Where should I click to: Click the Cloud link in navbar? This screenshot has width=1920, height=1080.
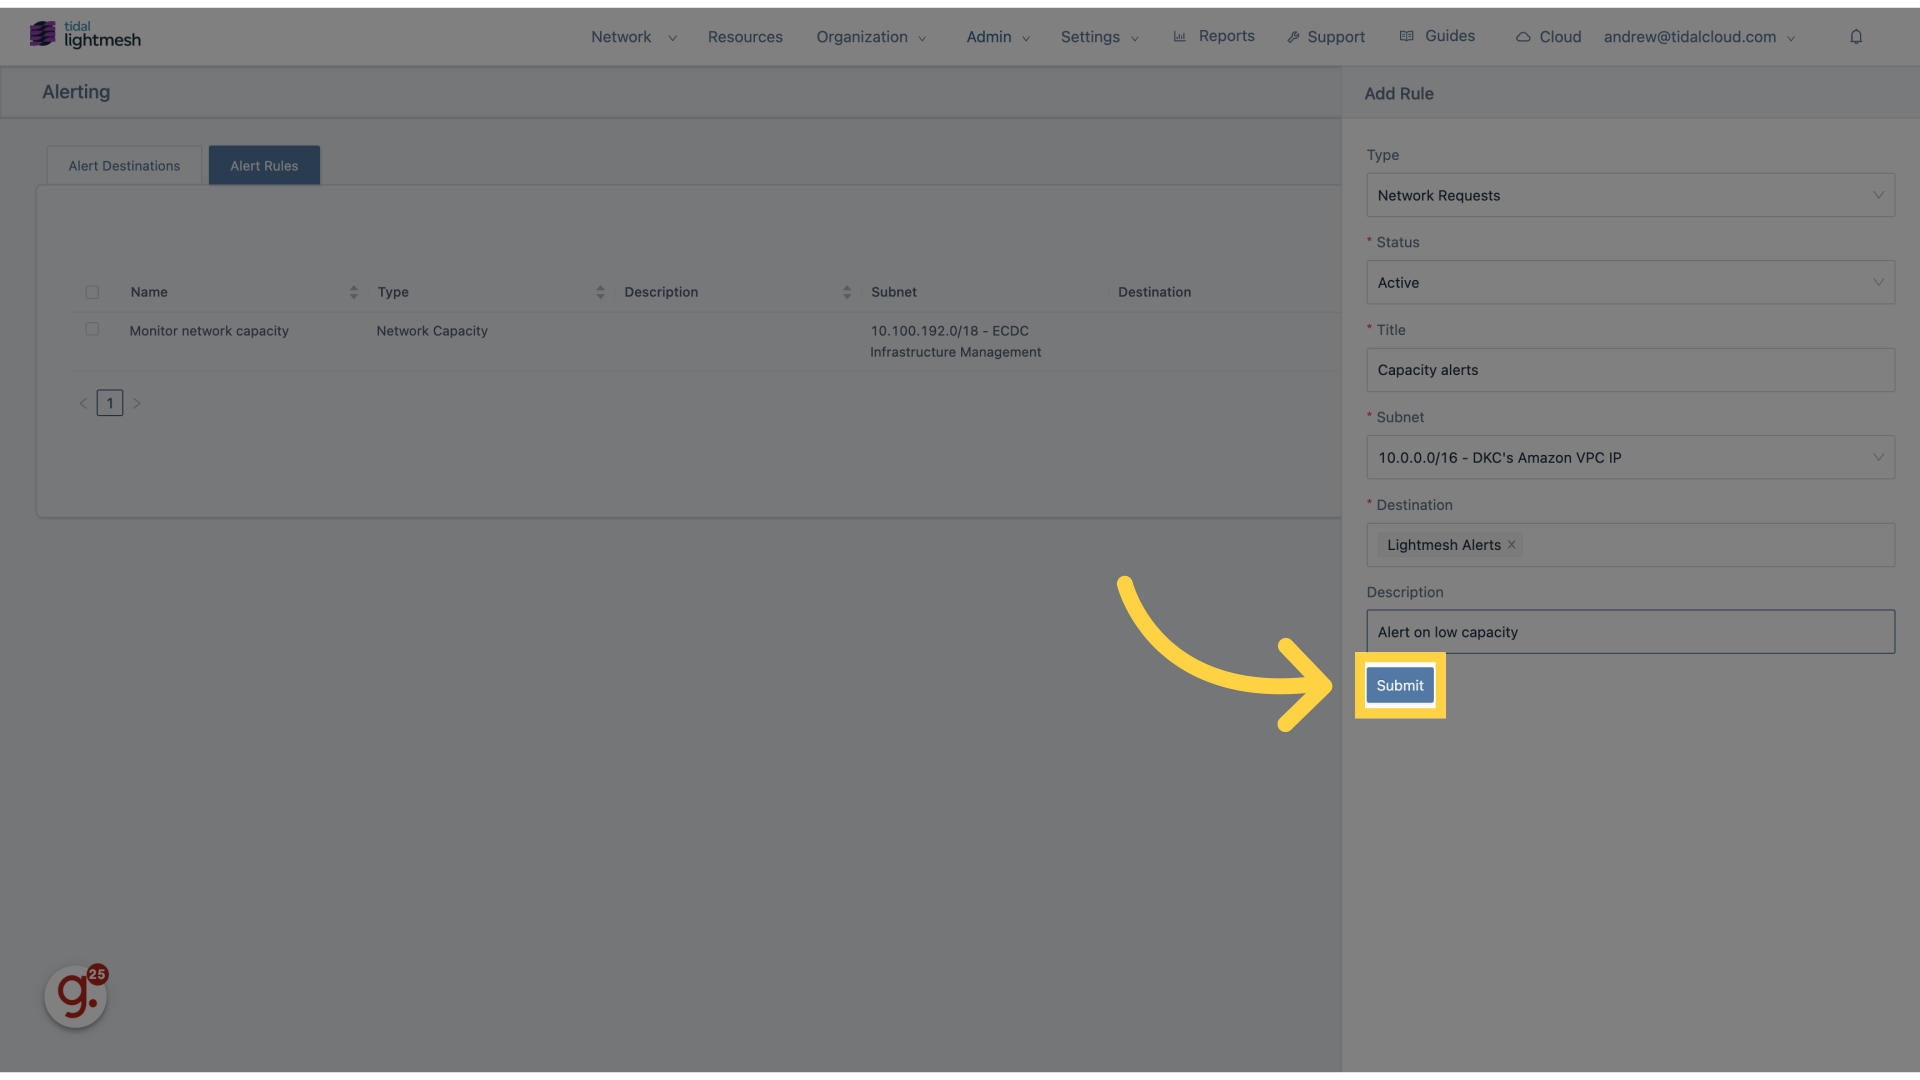[1560, 37]
